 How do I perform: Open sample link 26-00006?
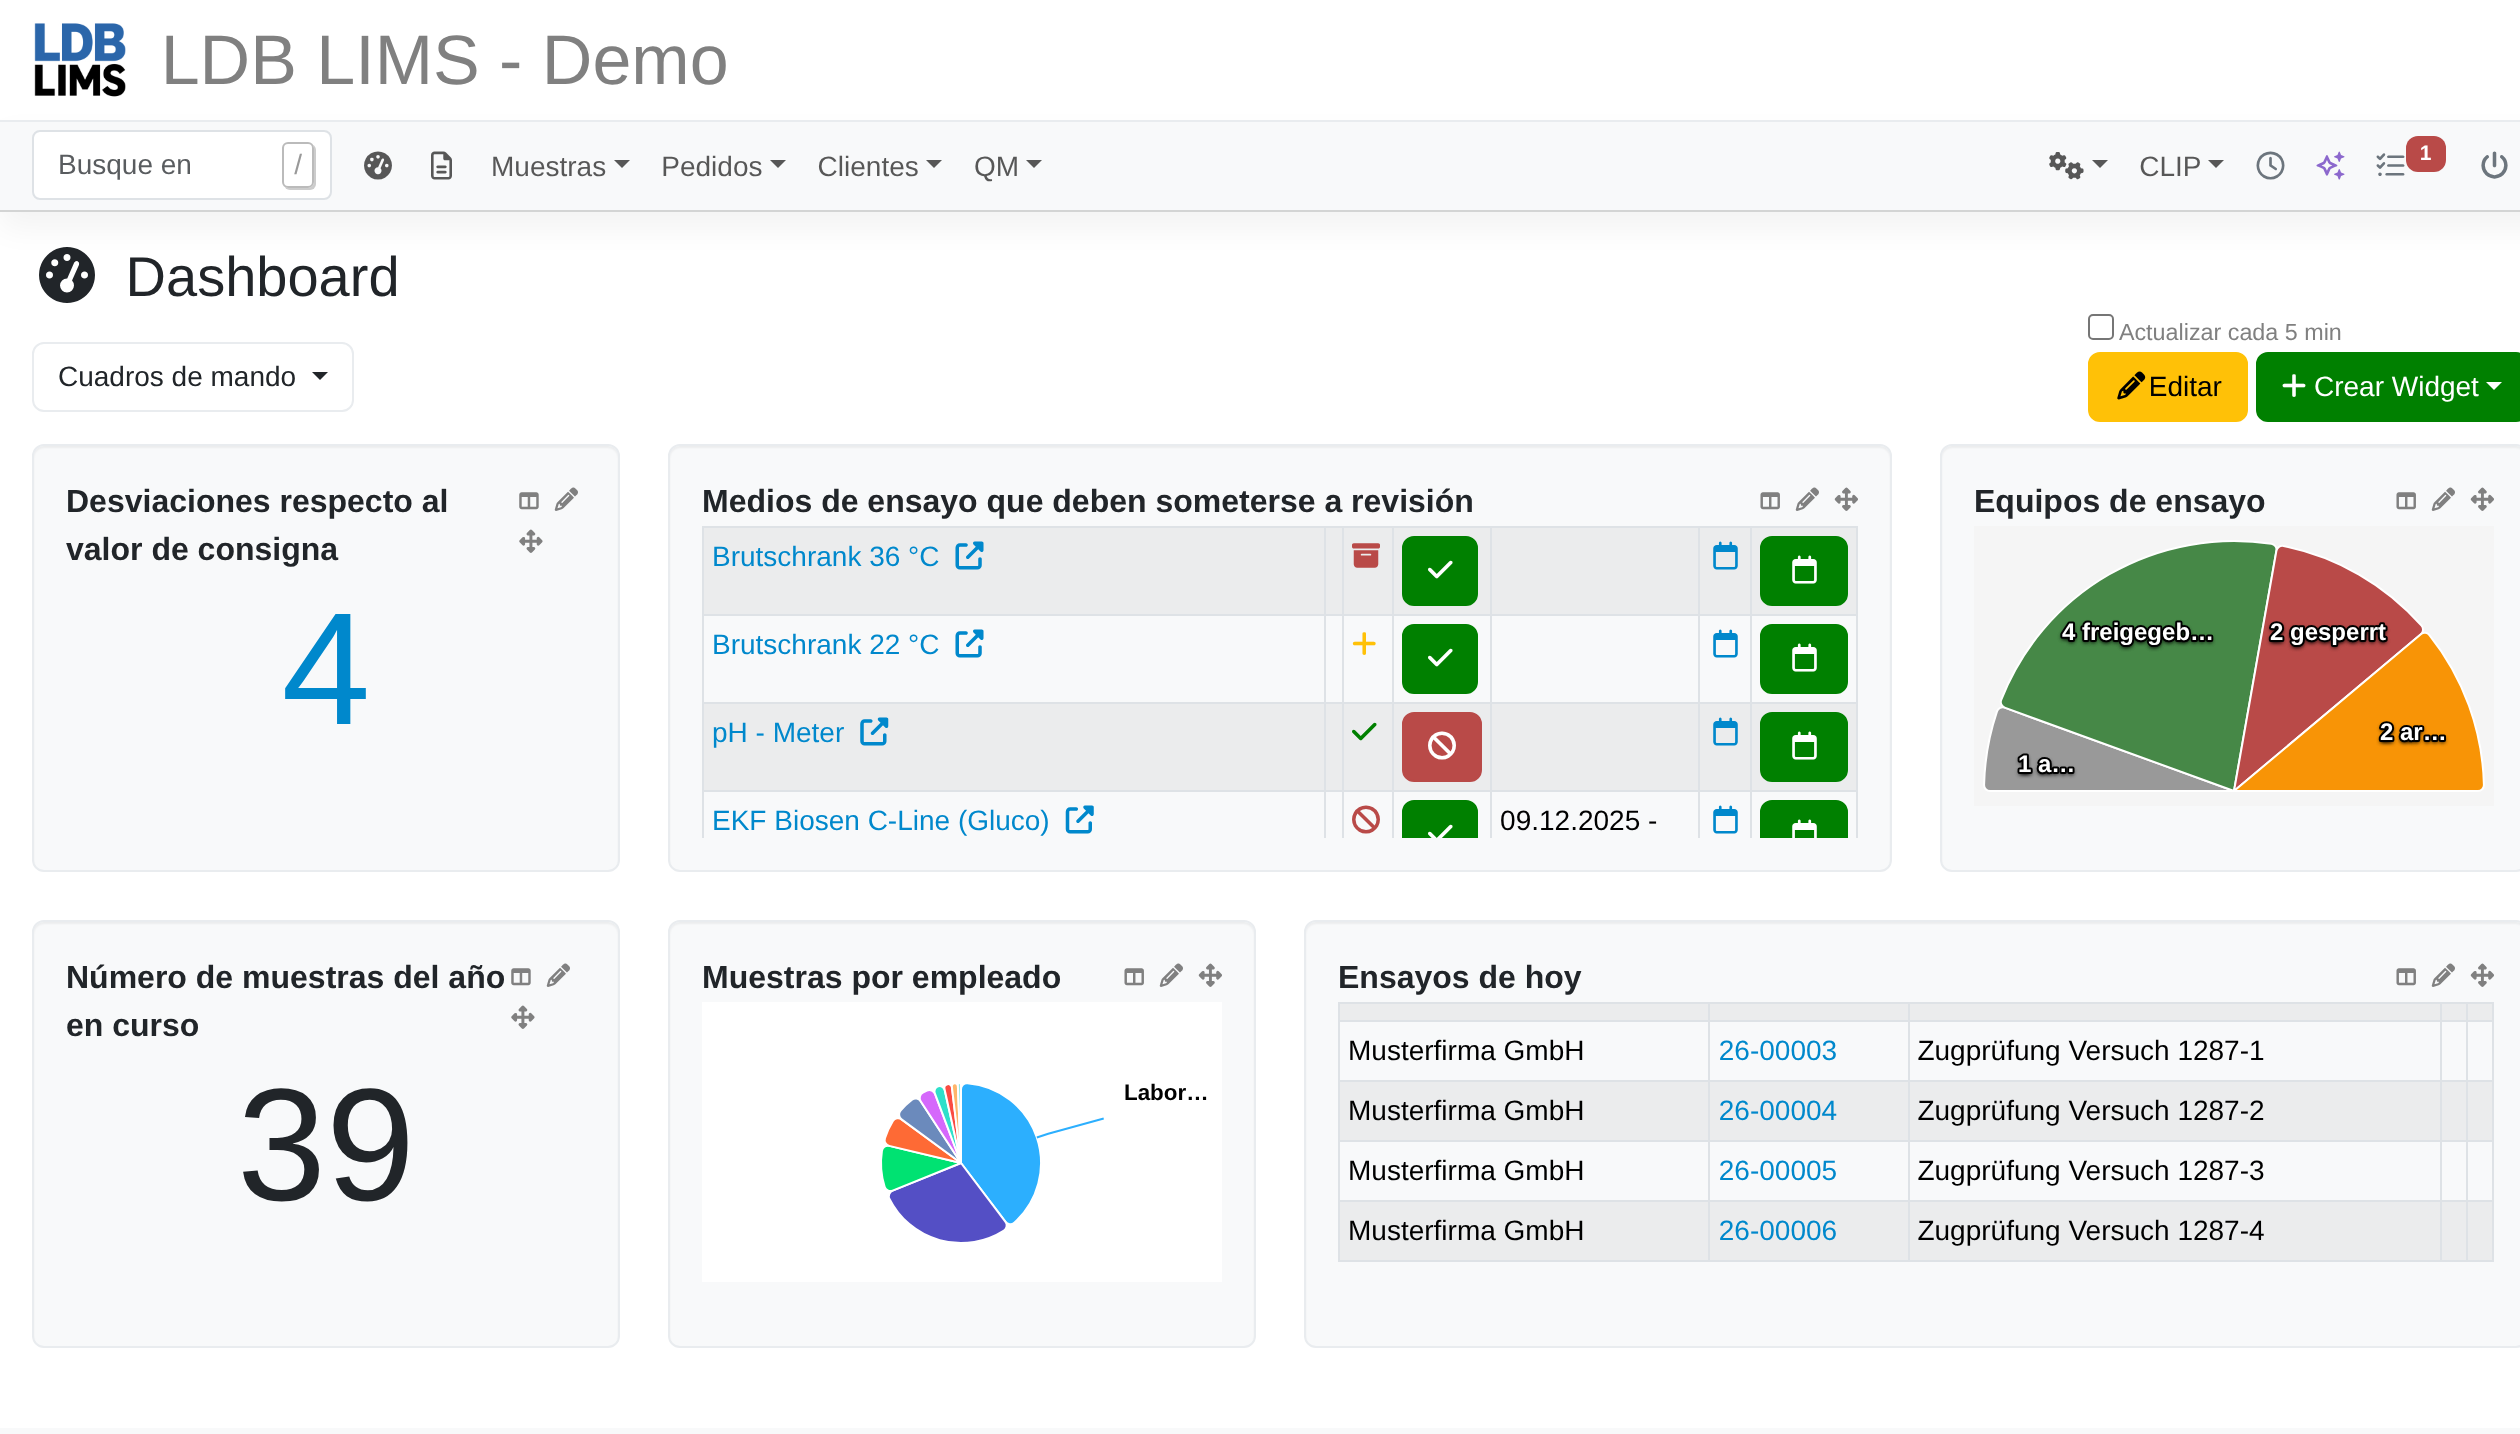(x=1777, y=1231)
